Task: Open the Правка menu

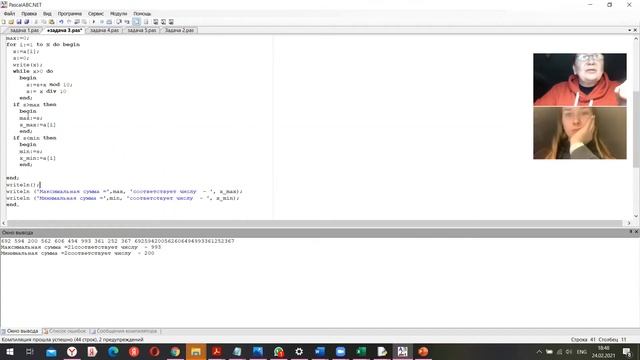Action: click(29, 13)
